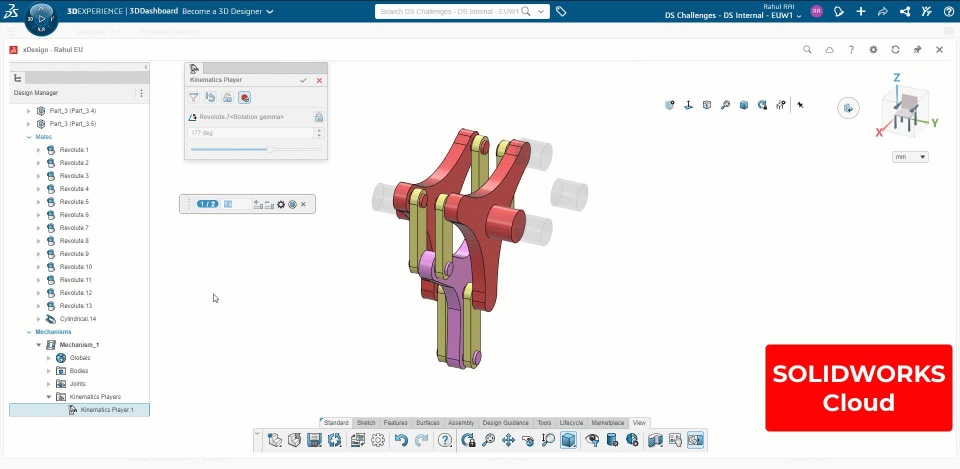Image resolution: width=960 pixels, height=469 pixels.
Task: Click the normal-to axis icon in viewport toolbar
Action: point(688,105)
